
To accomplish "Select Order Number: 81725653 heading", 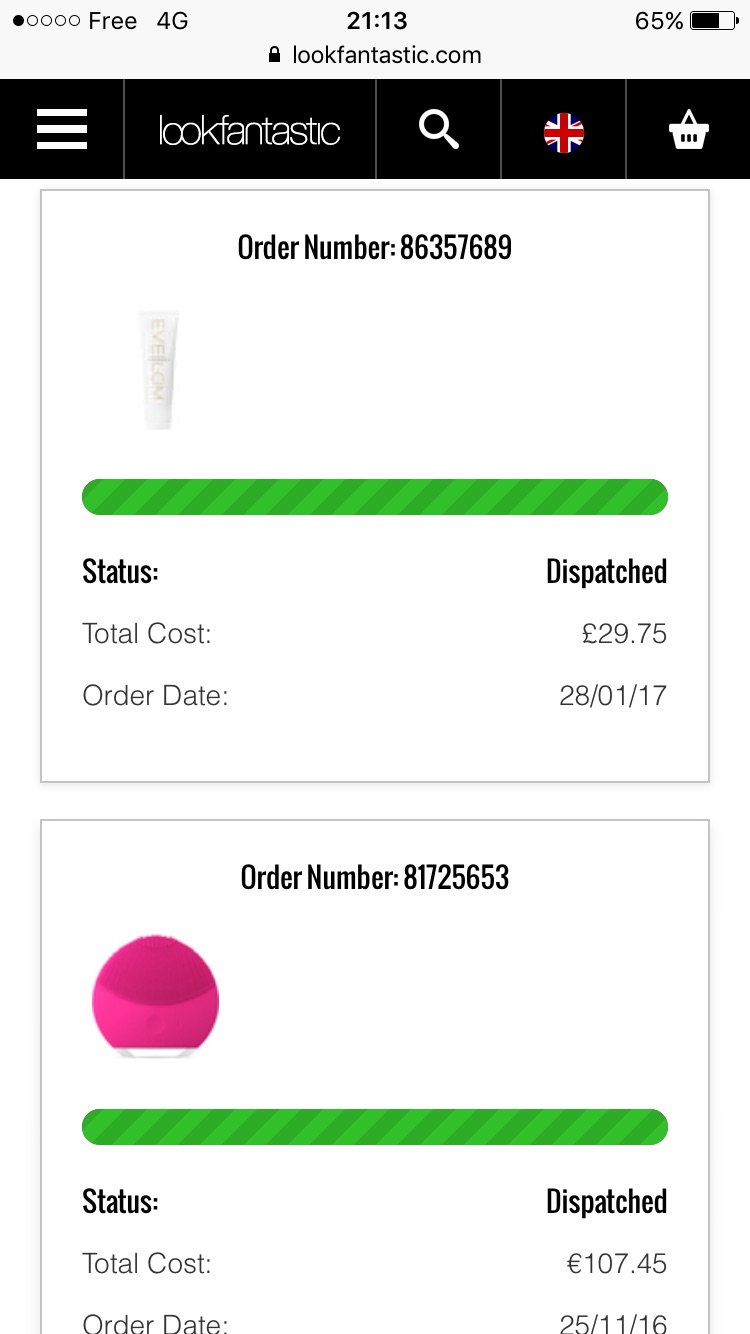I will click(375, 877).
